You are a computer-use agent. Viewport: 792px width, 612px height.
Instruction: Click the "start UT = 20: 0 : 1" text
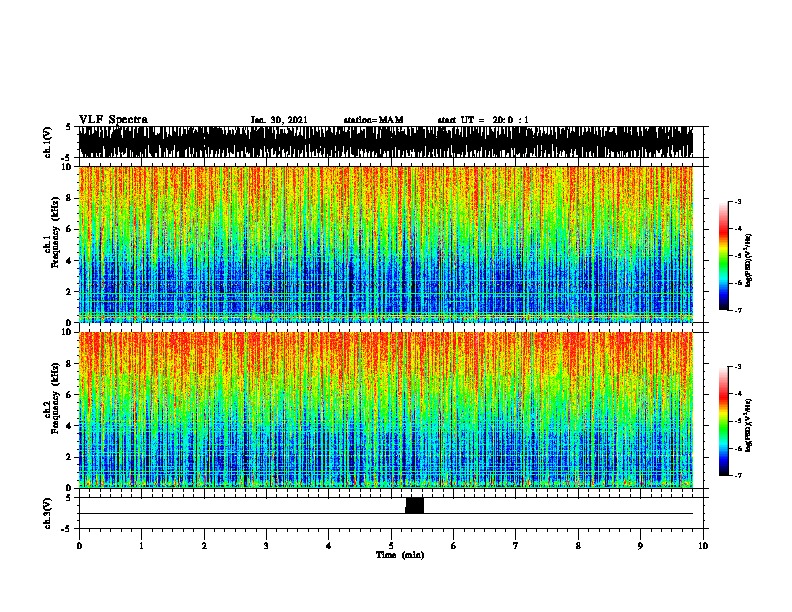[483, 120]
